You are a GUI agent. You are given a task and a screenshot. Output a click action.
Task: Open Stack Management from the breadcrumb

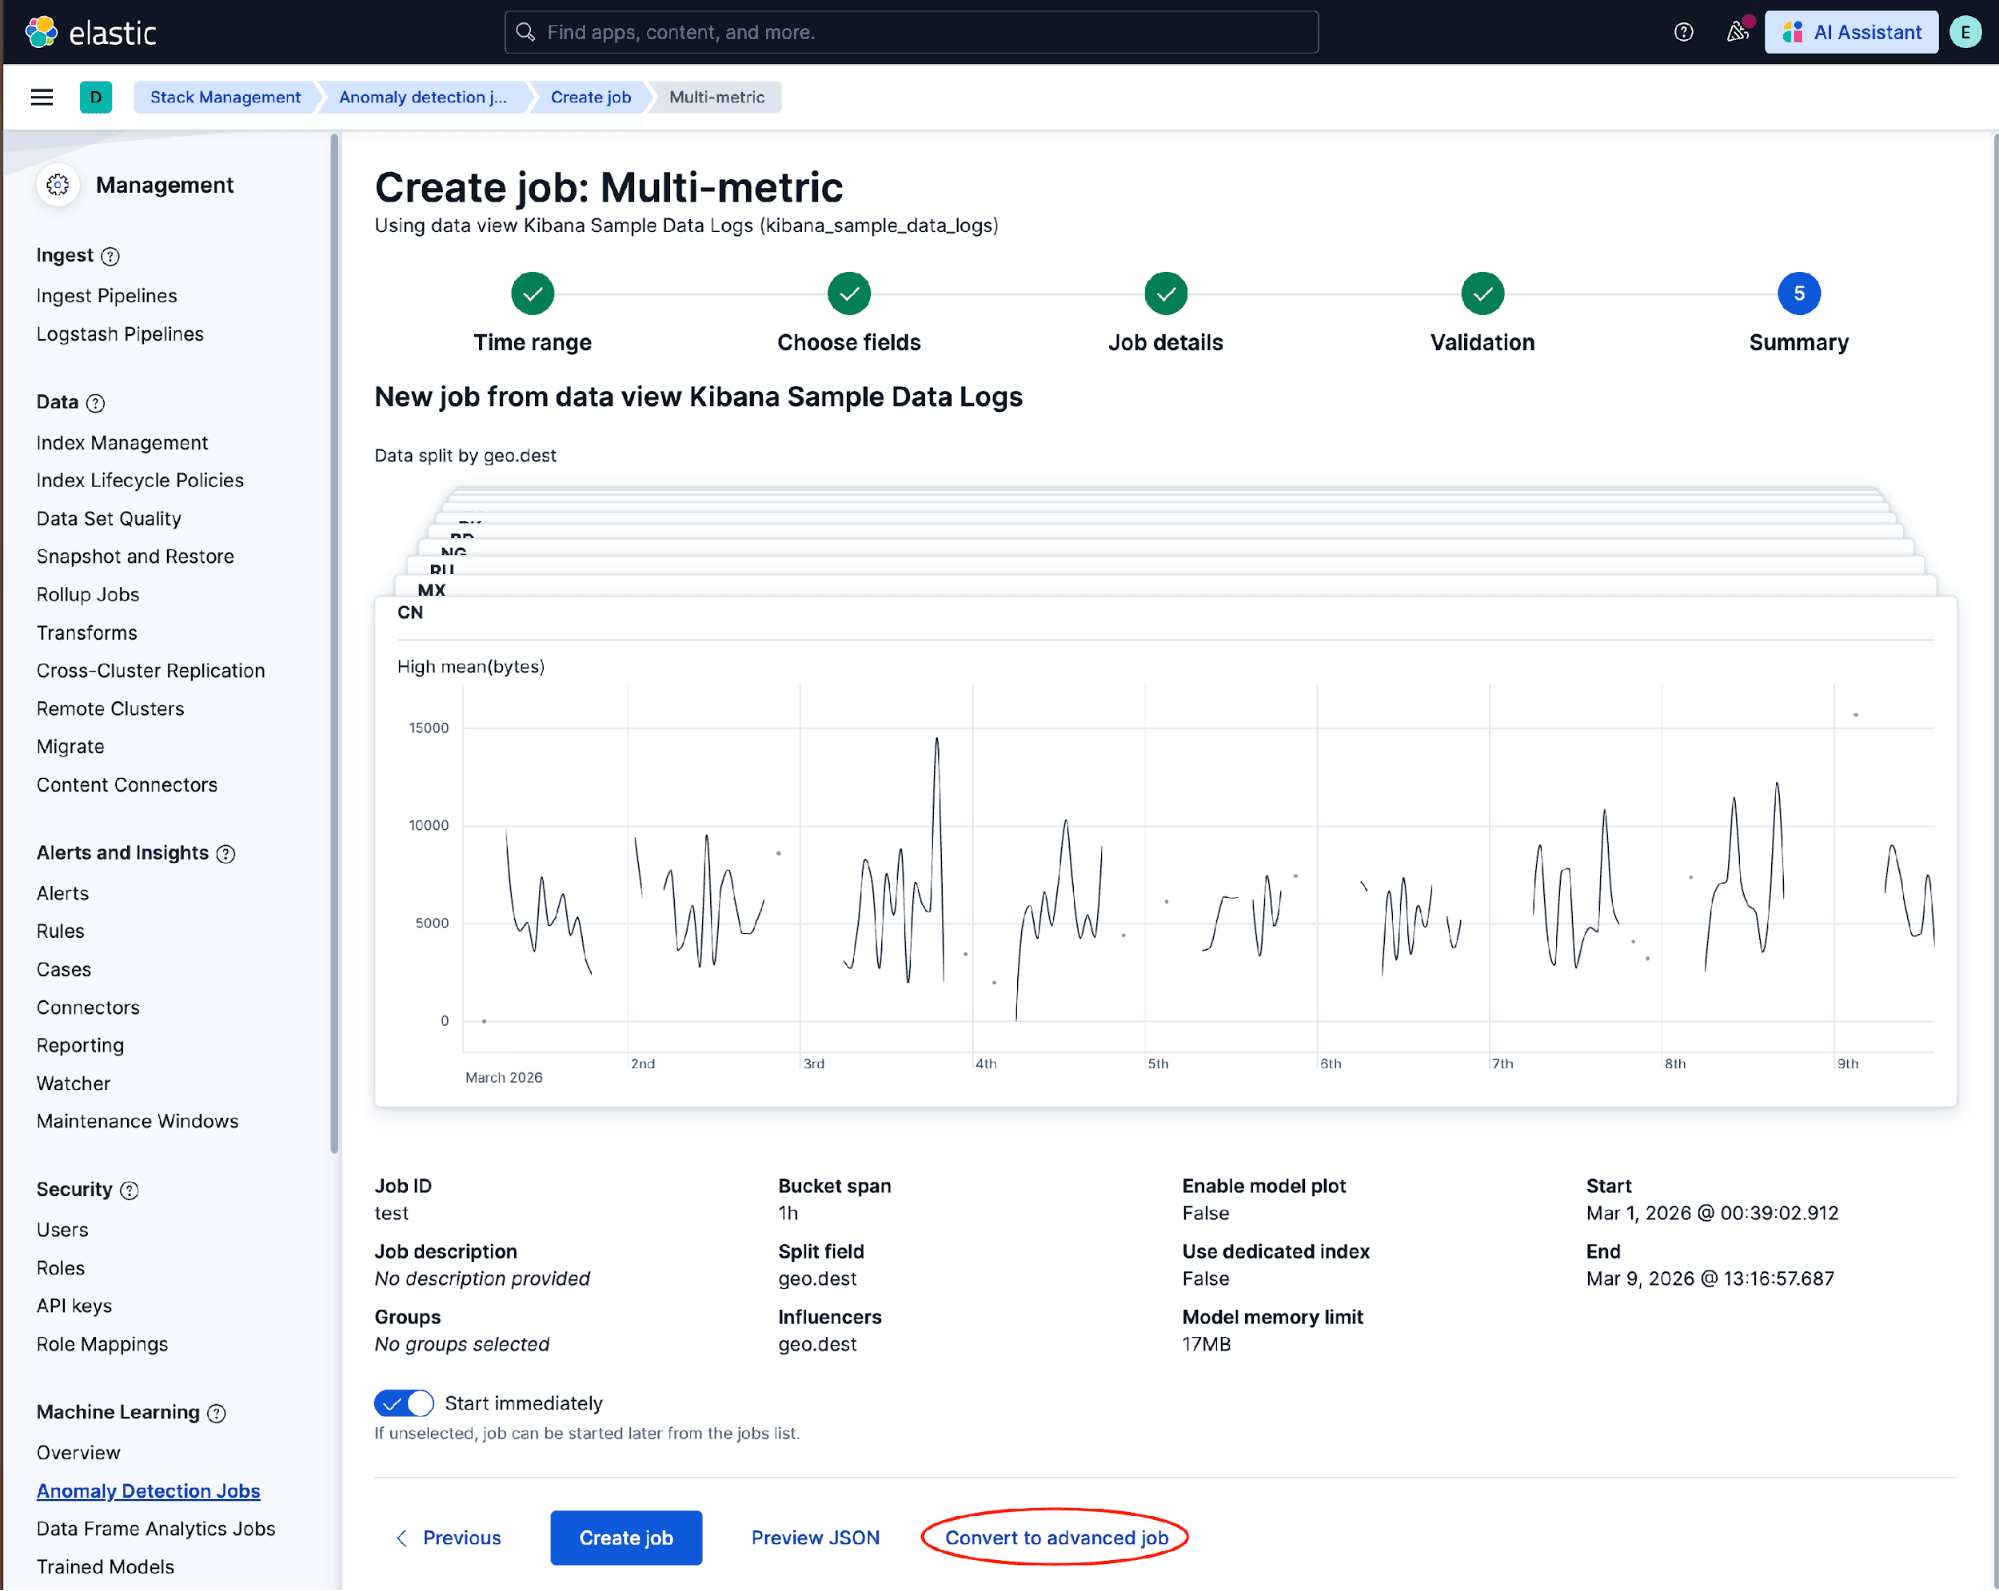(225, 97)
